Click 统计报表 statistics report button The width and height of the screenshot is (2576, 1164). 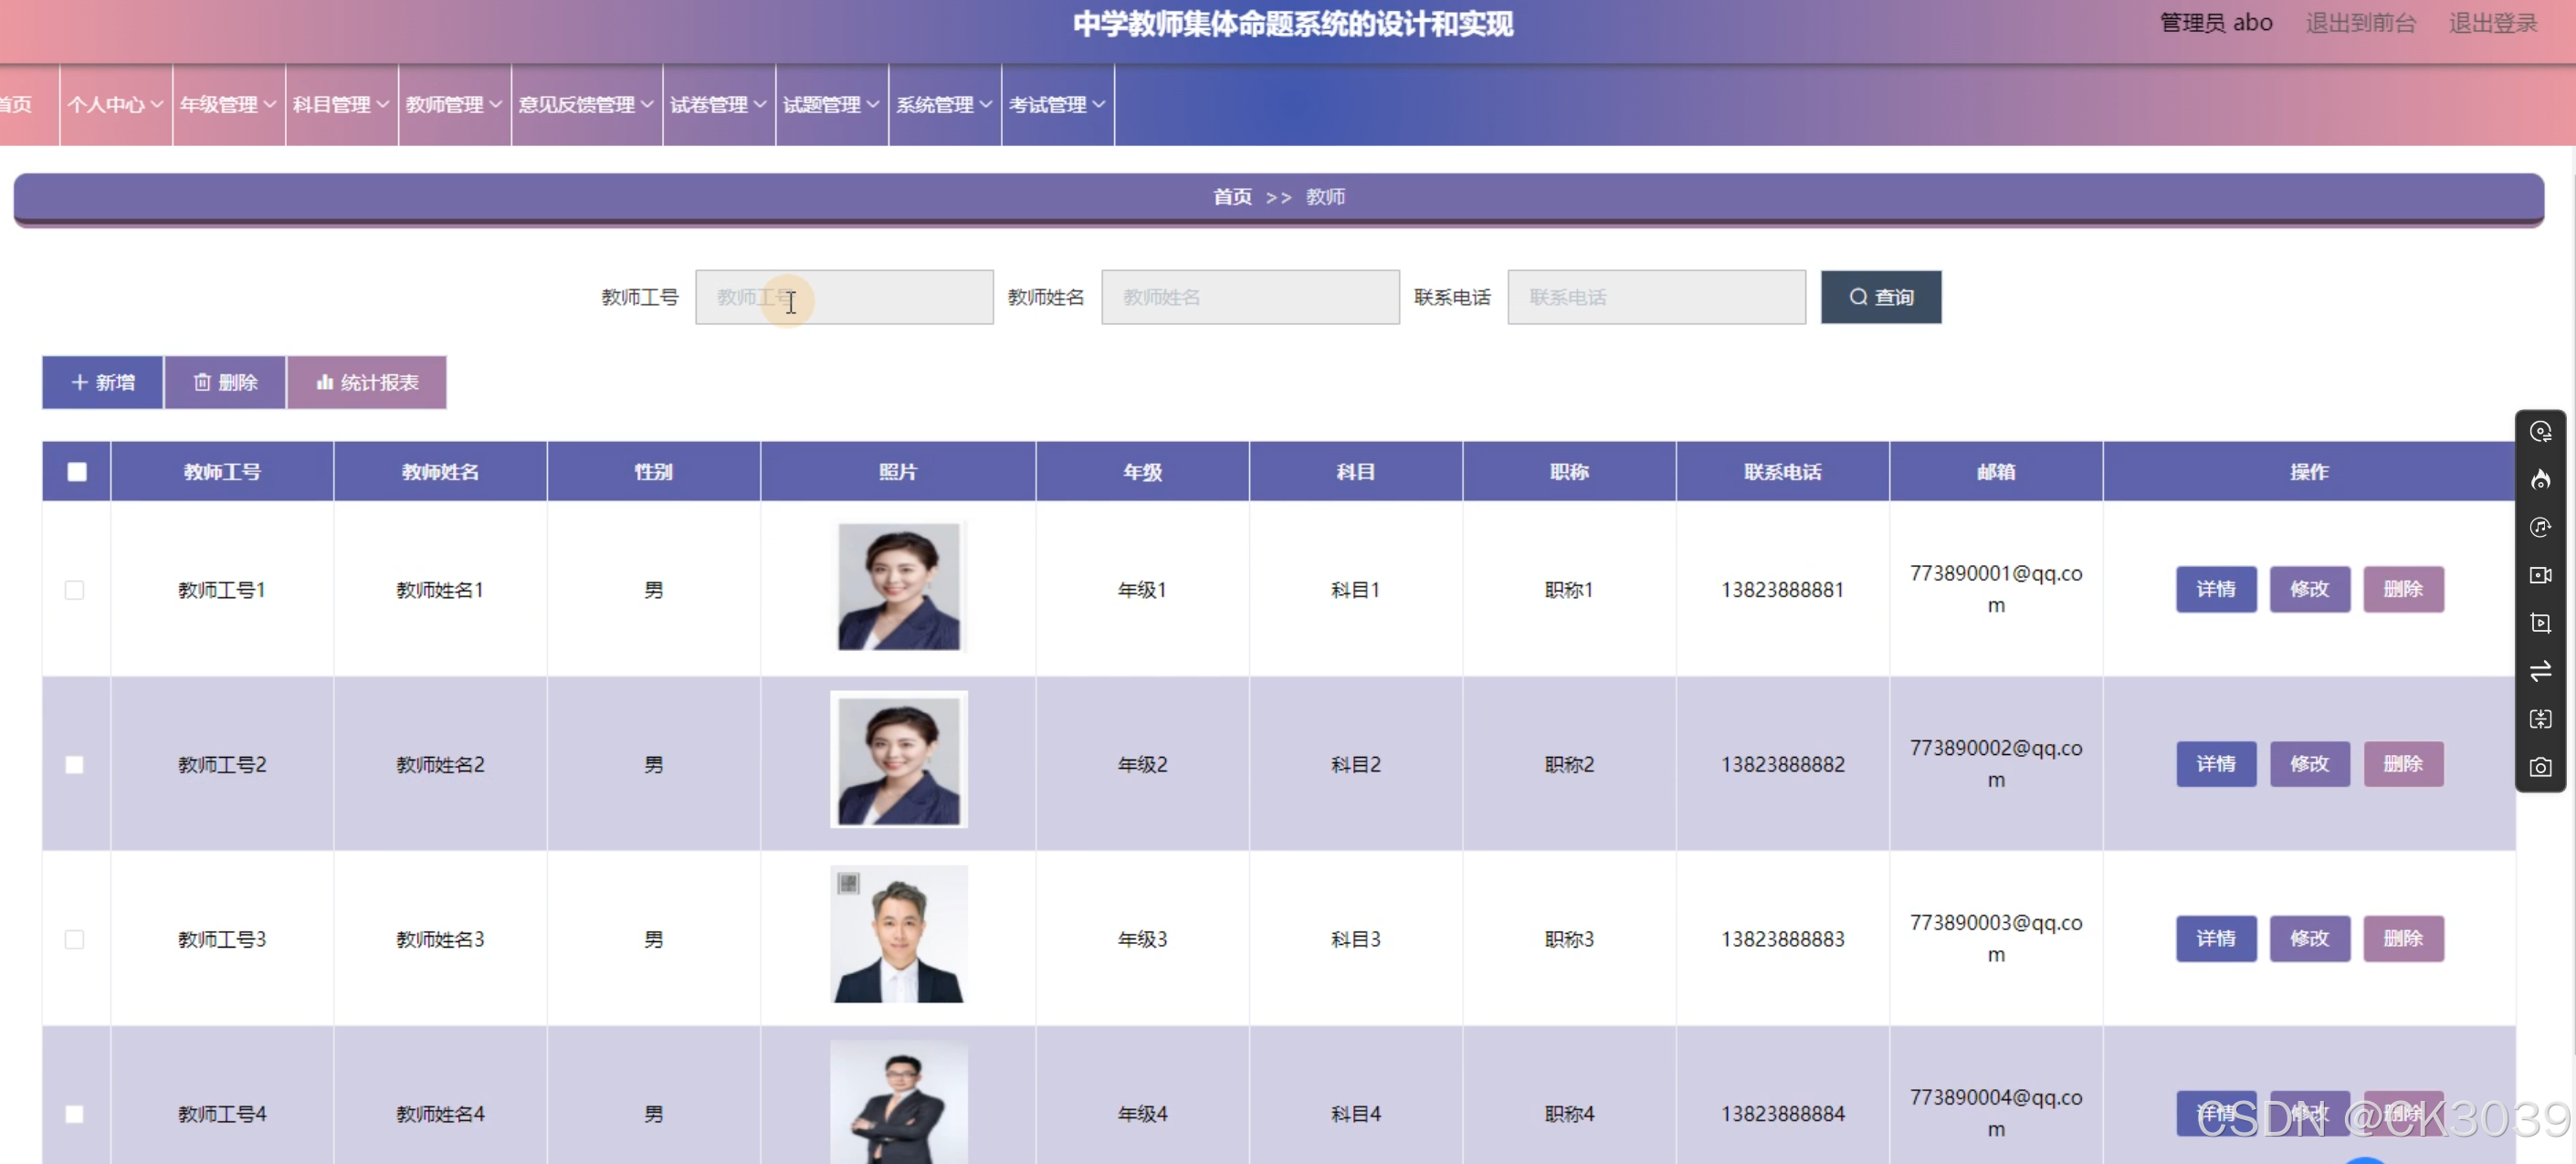click(x=367, y=383)
